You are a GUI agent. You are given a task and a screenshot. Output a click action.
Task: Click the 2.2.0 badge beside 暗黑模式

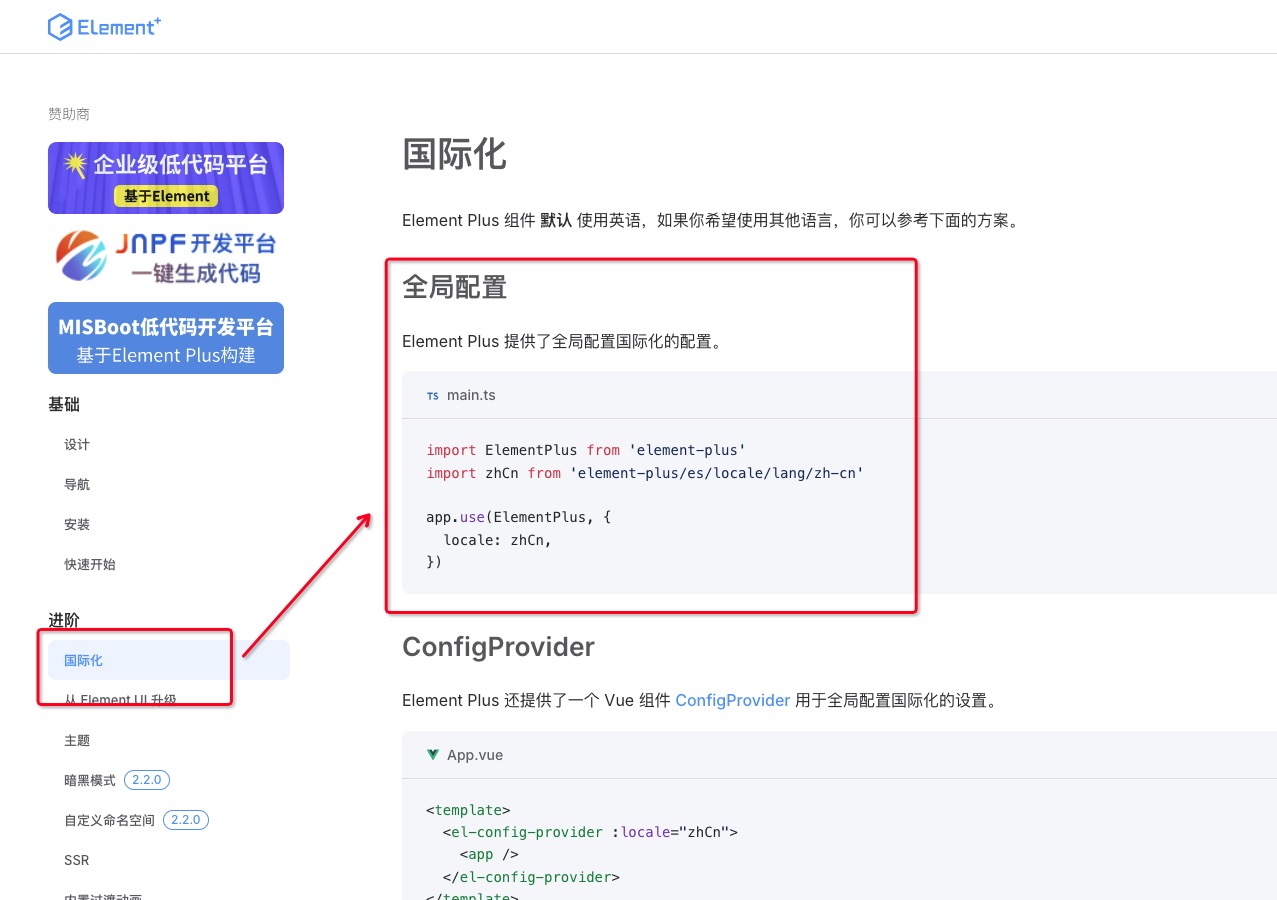pyautogui.click(x=147, y=780)
